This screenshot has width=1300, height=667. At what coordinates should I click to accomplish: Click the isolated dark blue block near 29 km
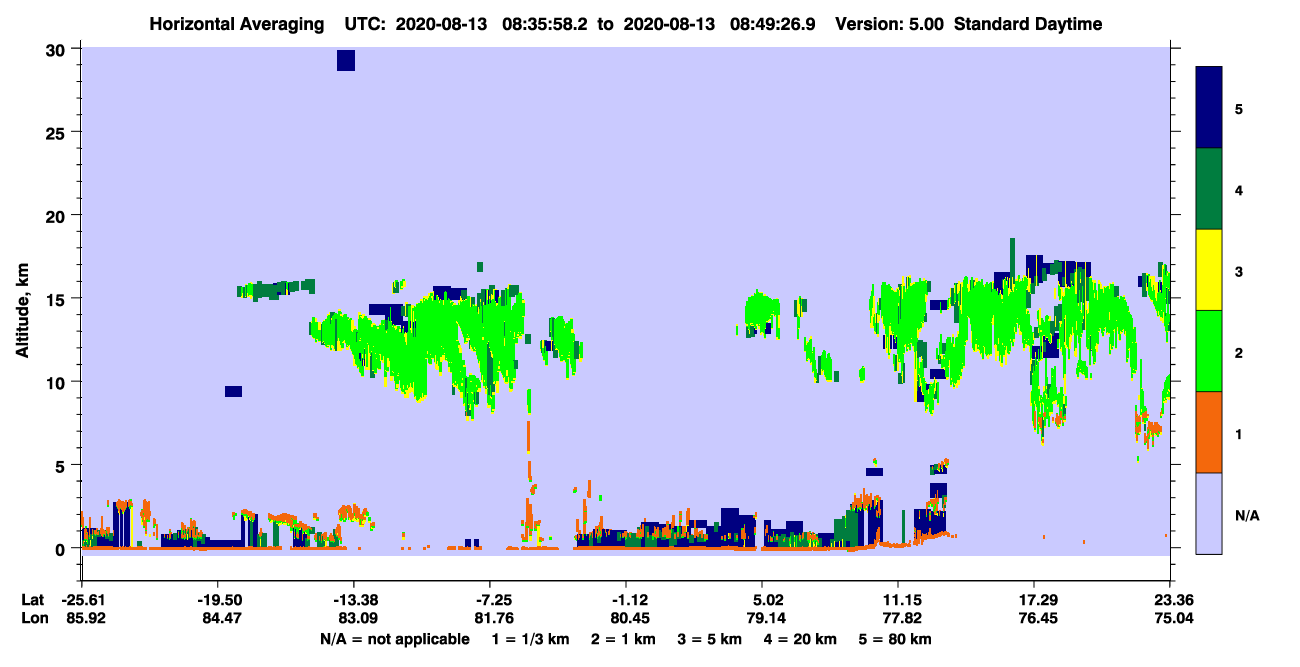tap(346, 60)
